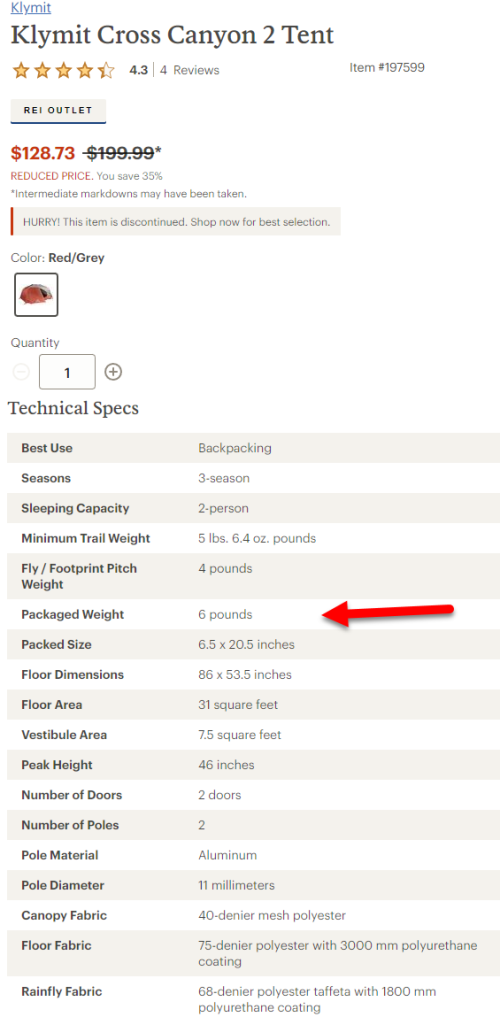Click the Best Use Backpacking row

(254, 448)
